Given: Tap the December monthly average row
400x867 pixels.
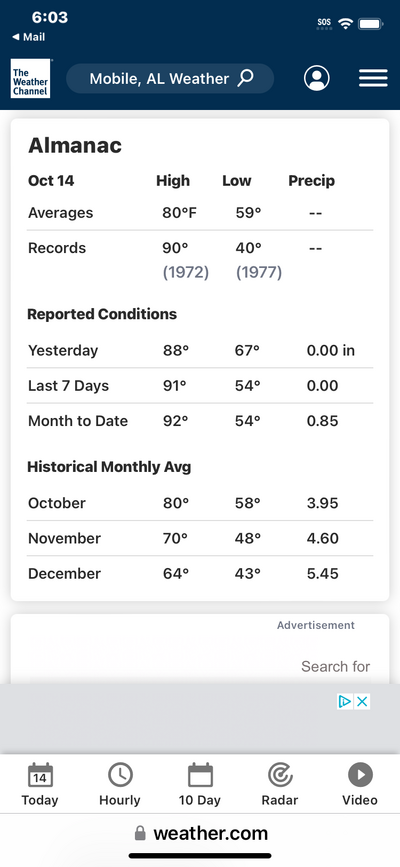Looking at the screenshot, I should click(200, 573).
